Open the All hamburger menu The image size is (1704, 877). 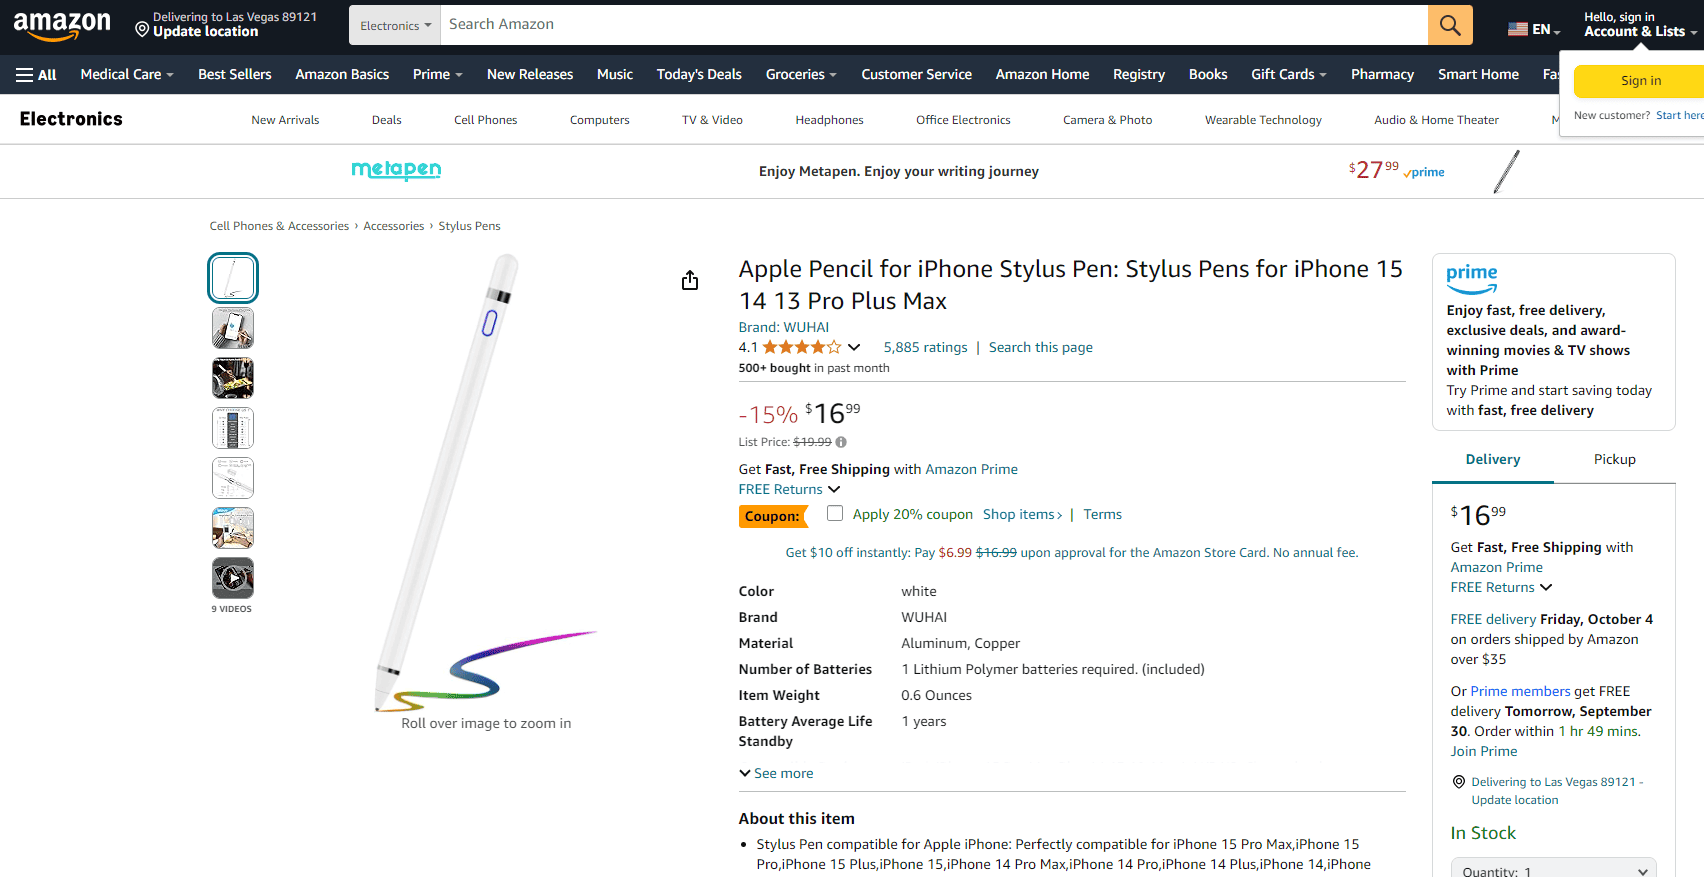point(36,75)
